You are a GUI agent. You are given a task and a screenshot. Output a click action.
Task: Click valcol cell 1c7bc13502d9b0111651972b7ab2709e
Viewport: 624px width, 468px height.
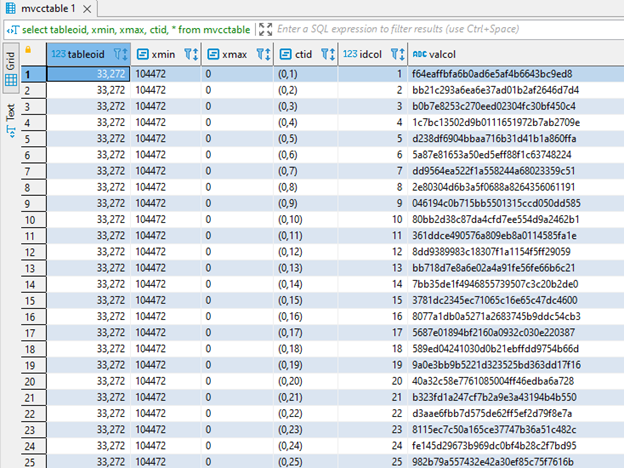coord(516,123)
